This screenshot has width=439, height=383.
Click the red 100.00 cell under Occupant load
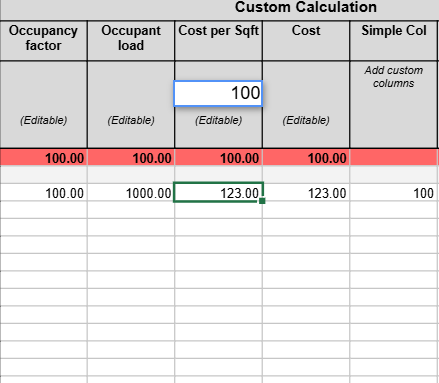[131, 157]
